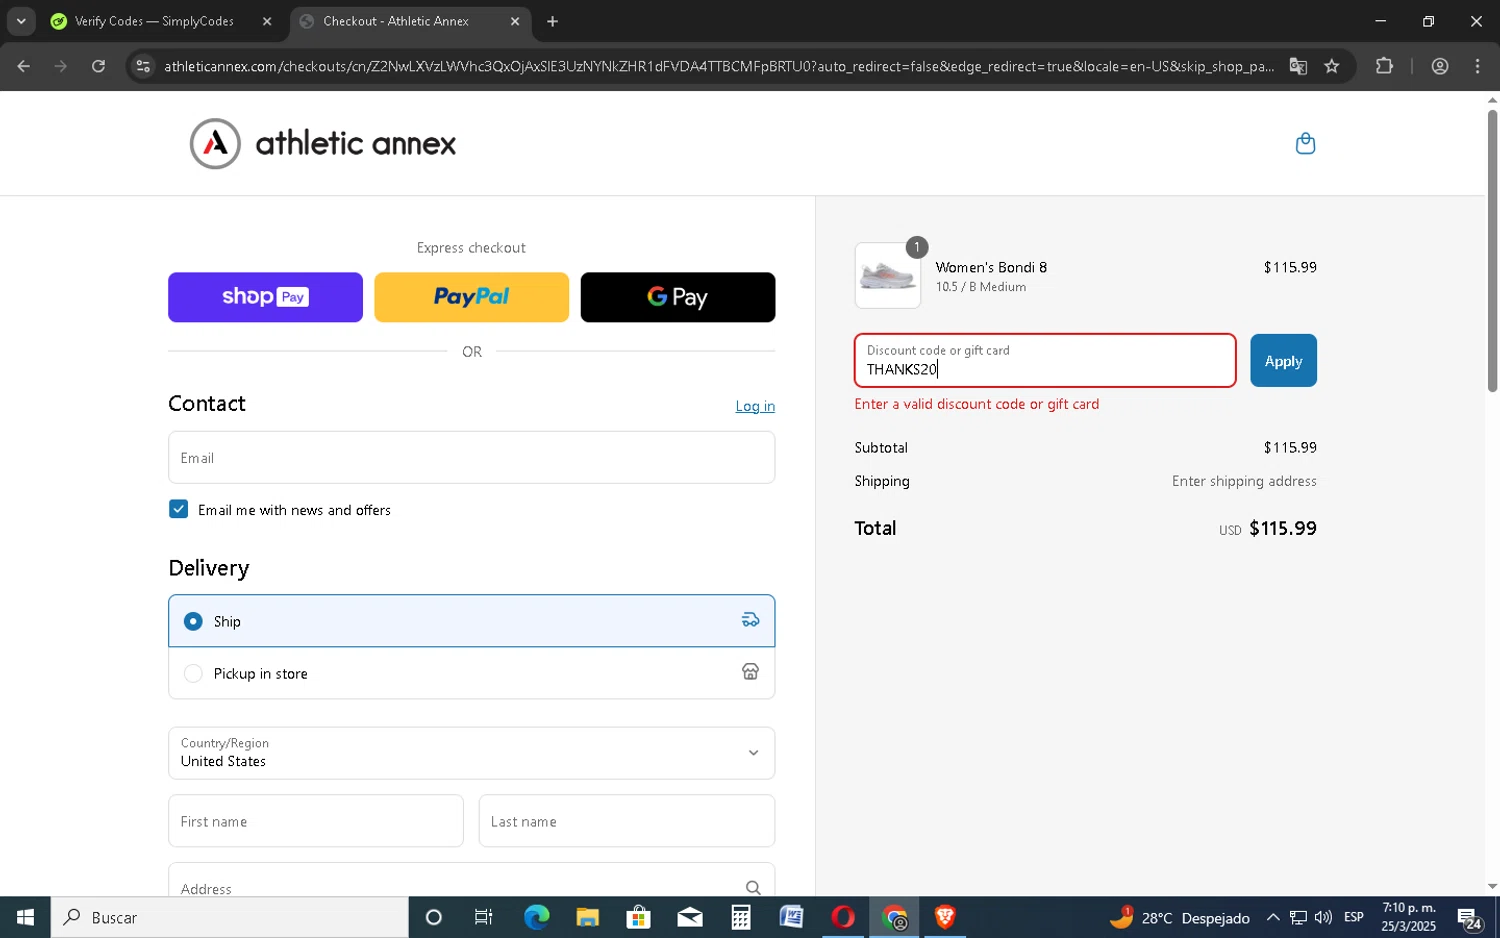The height and width of the screenshot is (938, 1500).
Task: Open the volume control in system tray
Action: click(1323, 917)
